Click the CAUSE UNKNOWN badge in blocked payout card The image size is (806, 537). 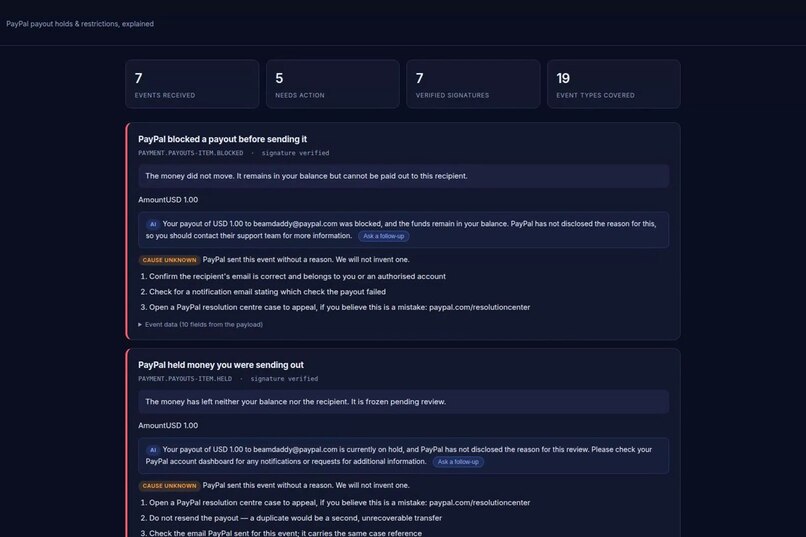[x=169, y=260]
